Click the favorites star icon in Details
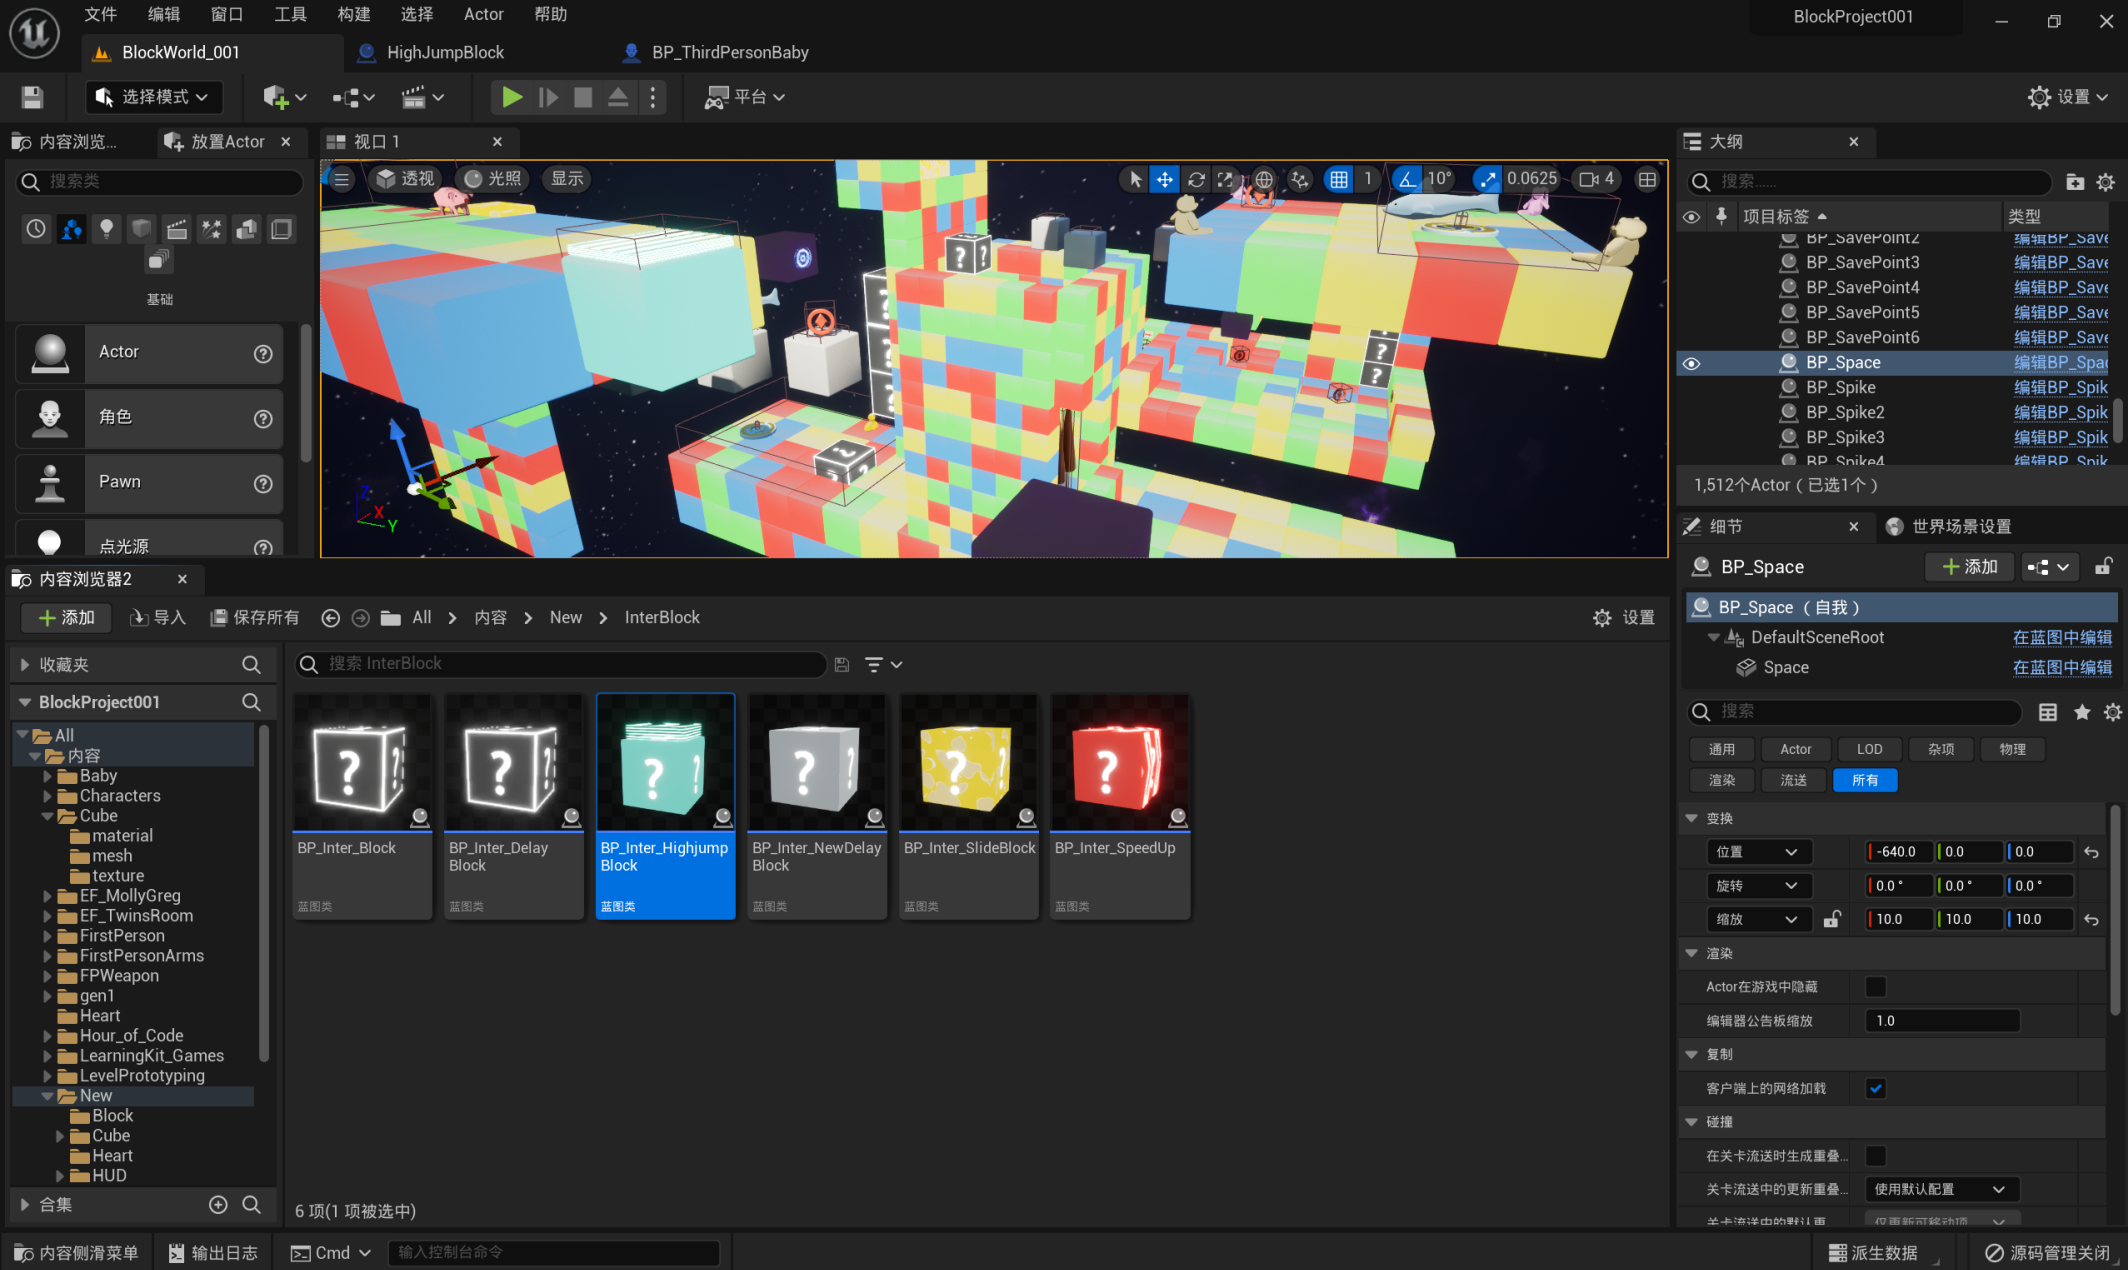Screen dimensions: 2128x1270 pyautogui.click(x=2082, y=711)
